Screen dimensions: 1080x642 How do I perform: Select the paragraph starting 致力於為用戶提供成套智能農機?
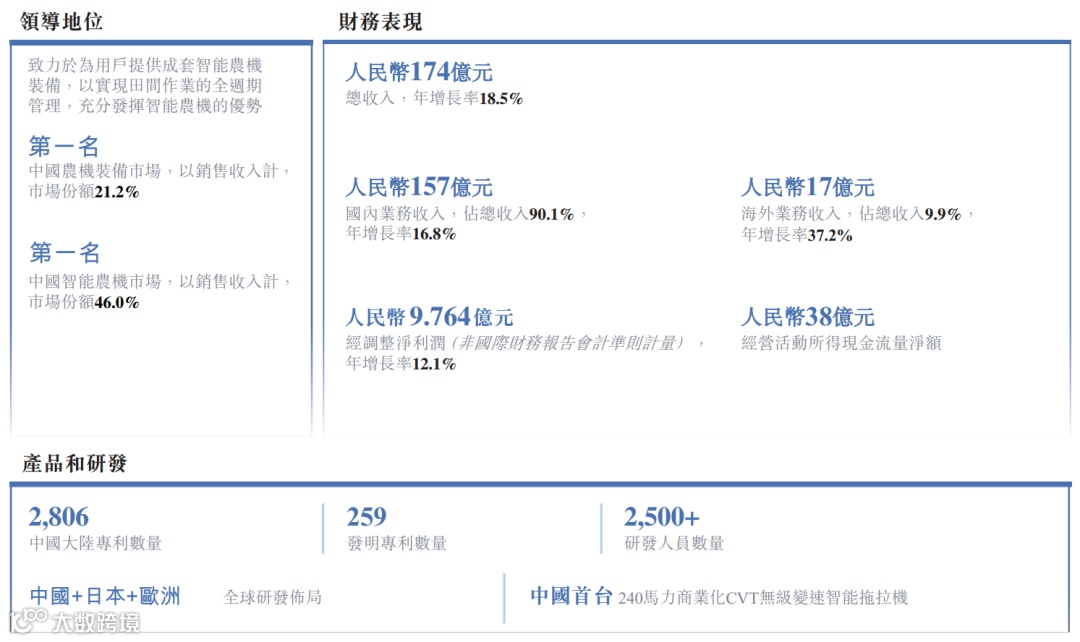point(145,85)
